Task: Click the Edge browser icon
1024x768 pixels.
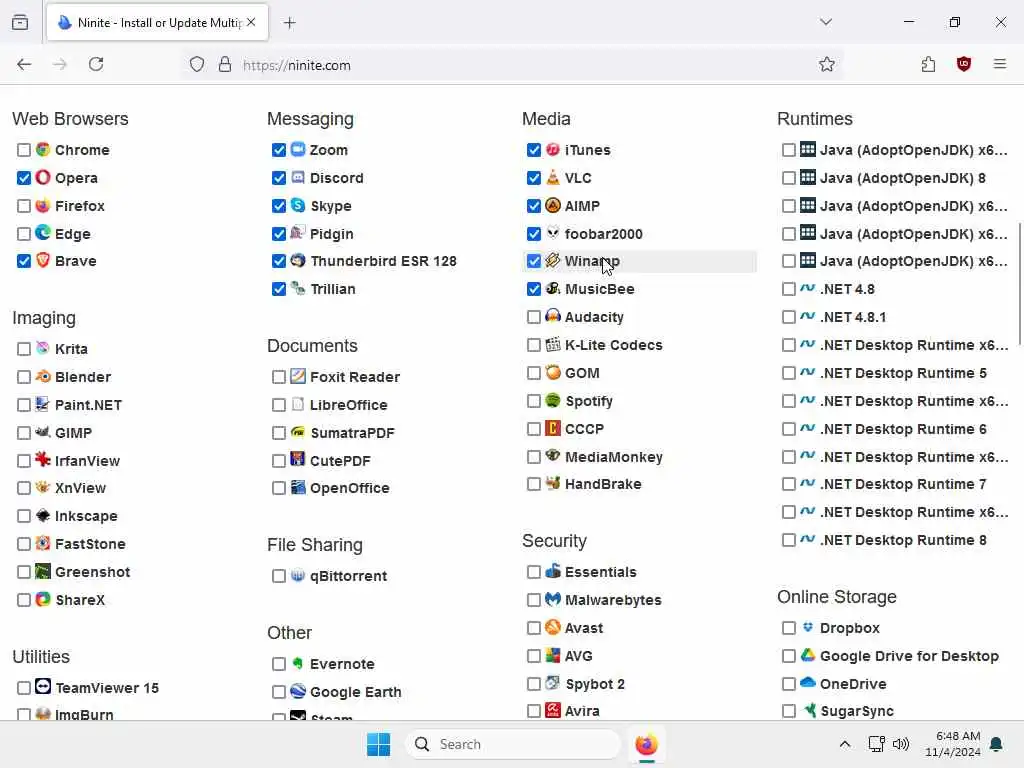Action: click(43, 233)
